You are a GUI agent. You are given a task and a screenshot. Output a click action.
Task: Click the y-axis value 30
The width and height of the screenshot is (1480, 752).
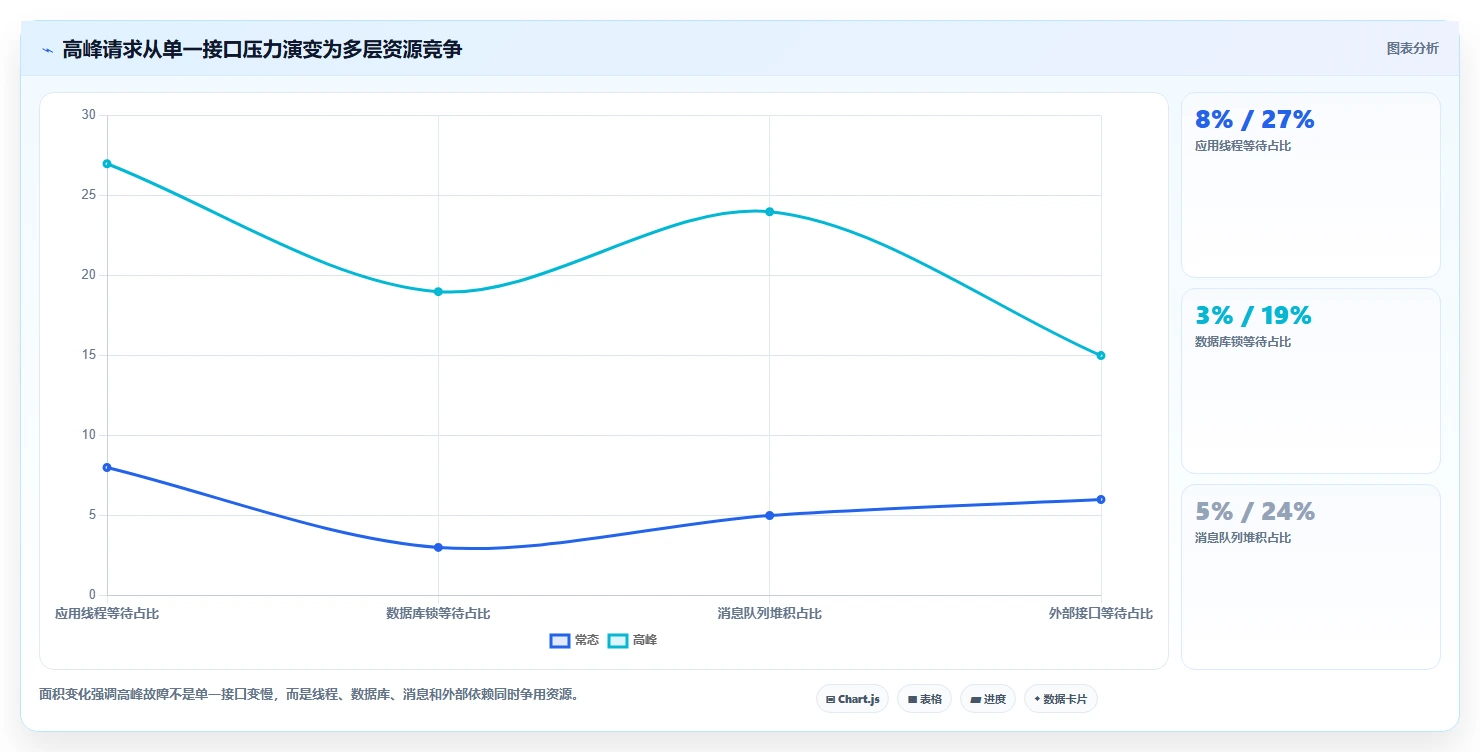point(88,115)
